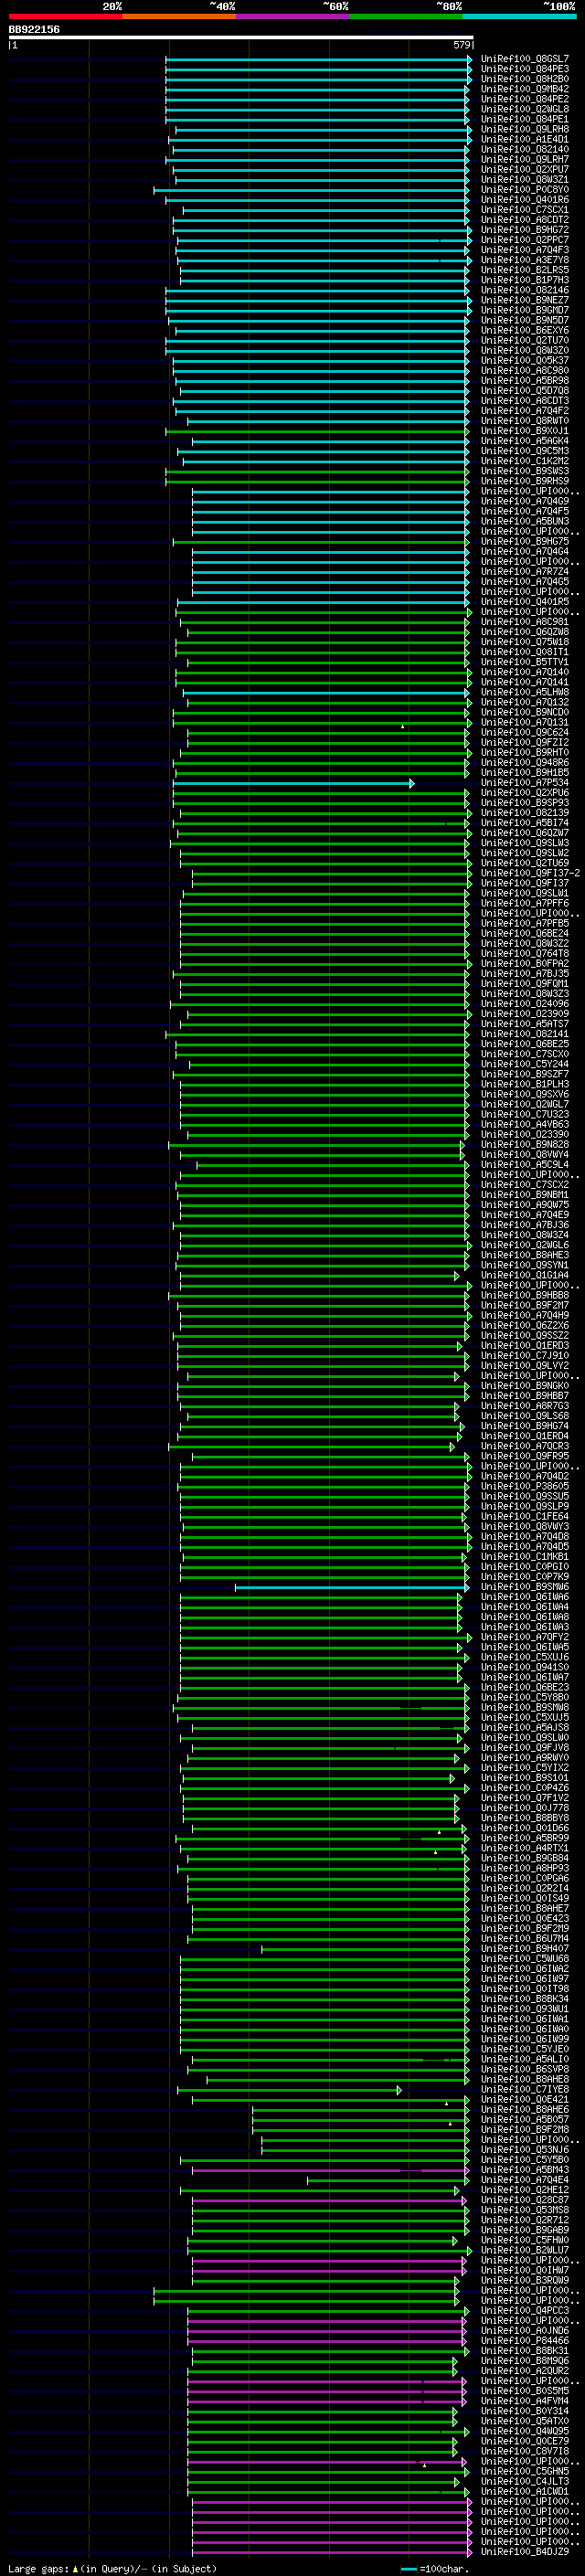Screen dimensions: 585x2576
Task: Select the UniRef100_B6U7M4 label
Action: pyautogui.click(x=525, y=1938)
